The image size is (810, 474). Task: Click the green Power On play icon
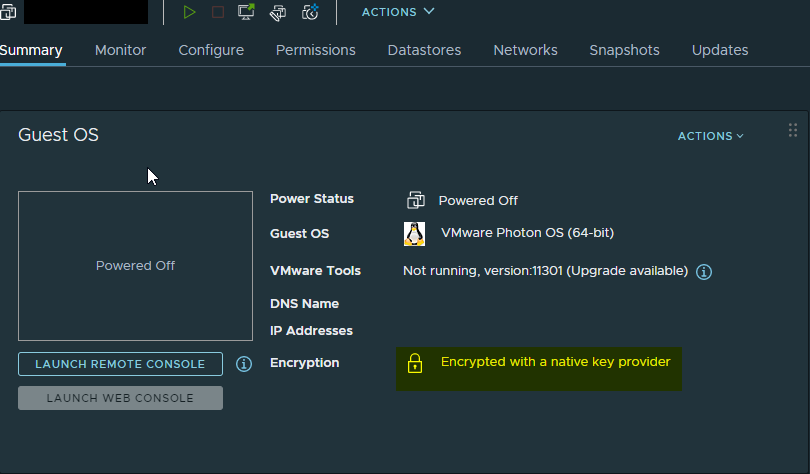click(189, 12)
